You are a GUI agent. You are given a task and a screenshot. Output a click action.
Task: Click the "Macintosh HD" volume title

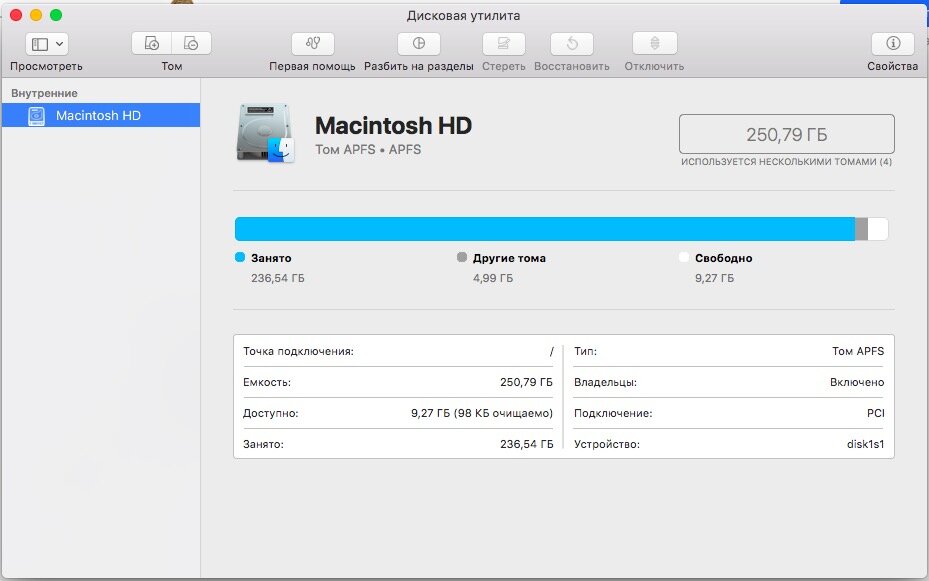pyautogui.click(x=393, y=126)
